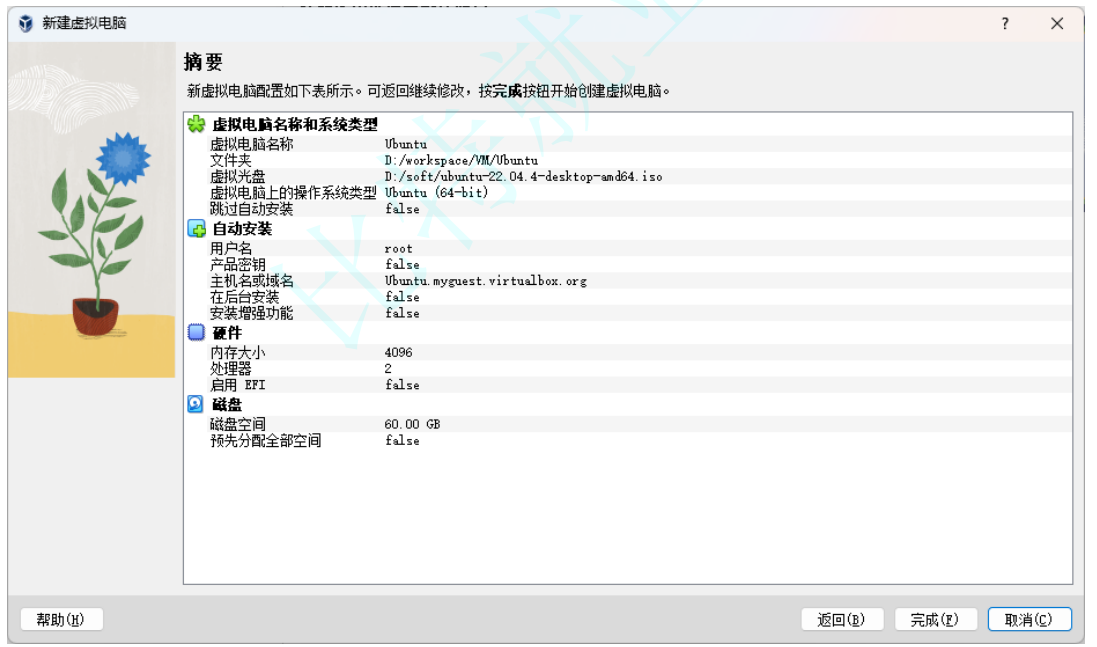The width and height of the screenshot is (1097, 647).
Task: Click the 文件夹 label
Action: (x=231, y=160)
